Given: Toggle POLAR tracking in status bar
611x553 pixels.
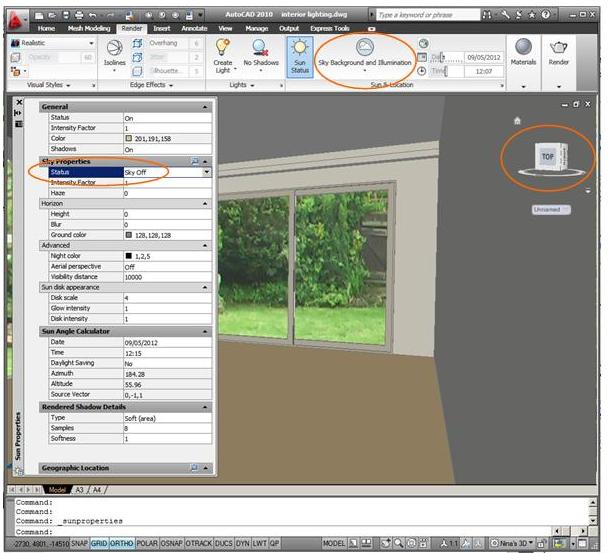Looking at the screenshot, I should tap(147, 543).
